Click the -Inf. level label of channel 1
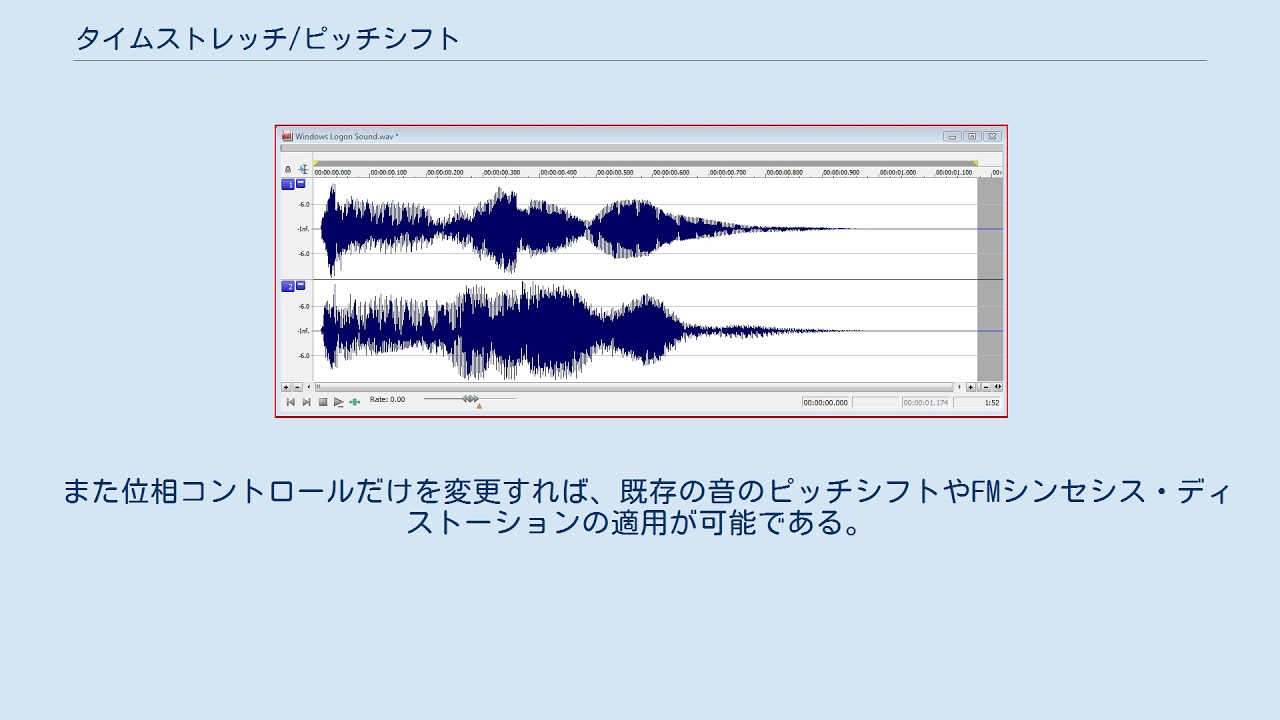This screenshot has width=1280, height=720. point(302,229)
